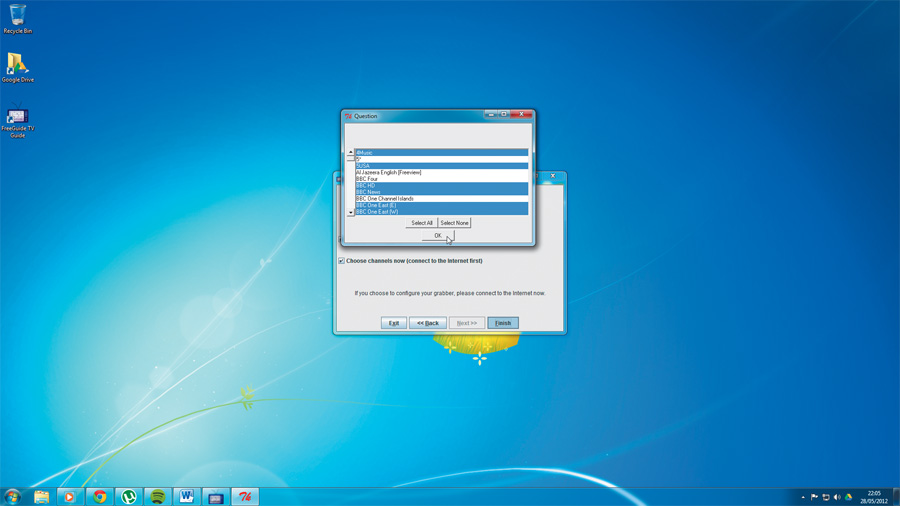Toggle Choose channels now checkbox
The width and height of the screenshot is (900, 506).
[x=342, y=261]
